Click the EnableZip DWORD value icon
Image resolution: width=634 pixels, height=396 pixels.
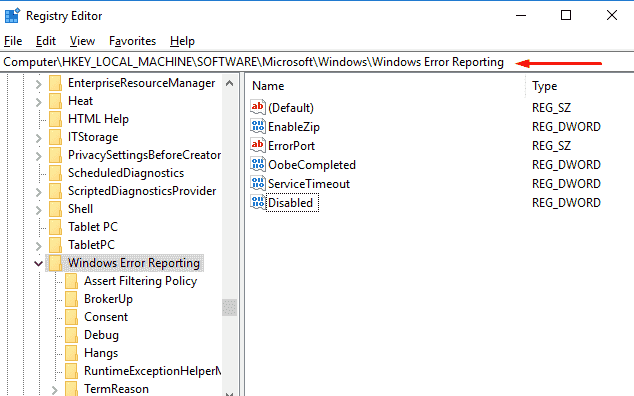(x=258, y=126)
